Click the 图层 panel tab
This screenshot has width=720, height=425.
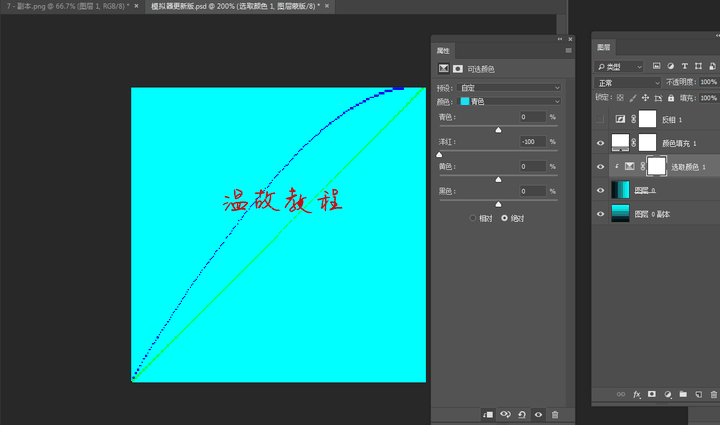coord(603,47)
